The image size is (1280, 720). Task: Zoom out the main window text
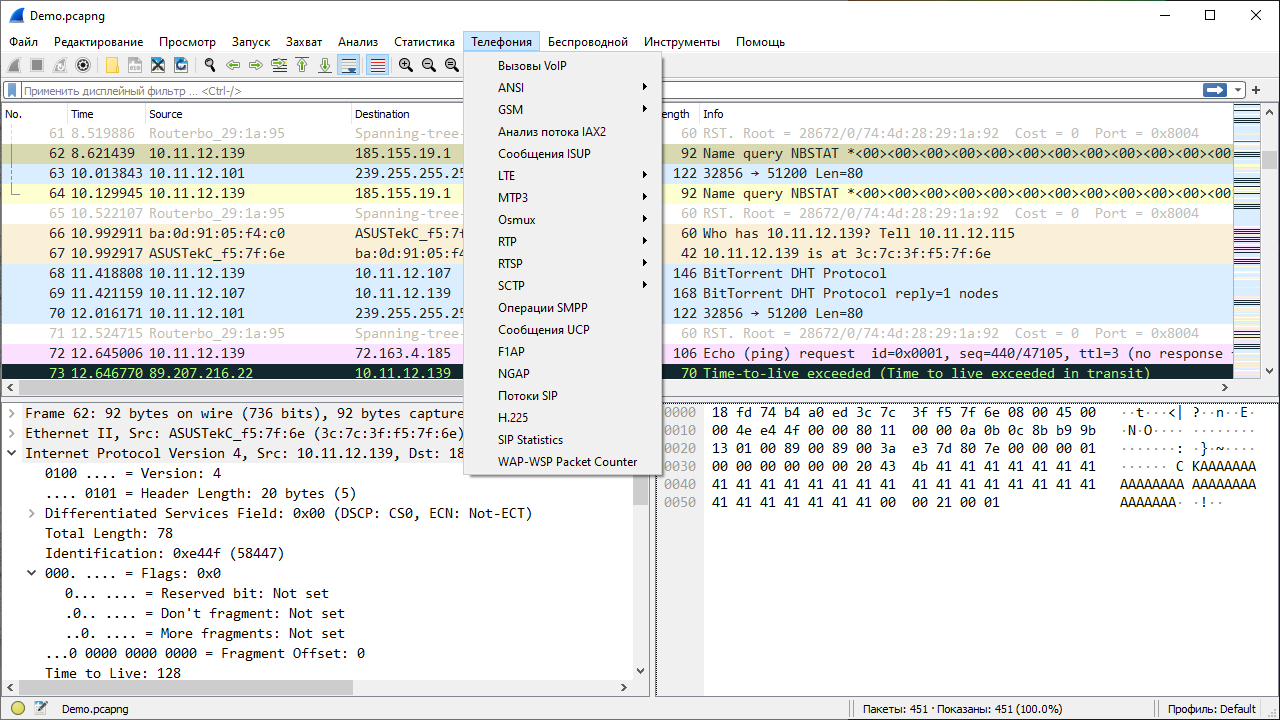[x=429, y=65]
